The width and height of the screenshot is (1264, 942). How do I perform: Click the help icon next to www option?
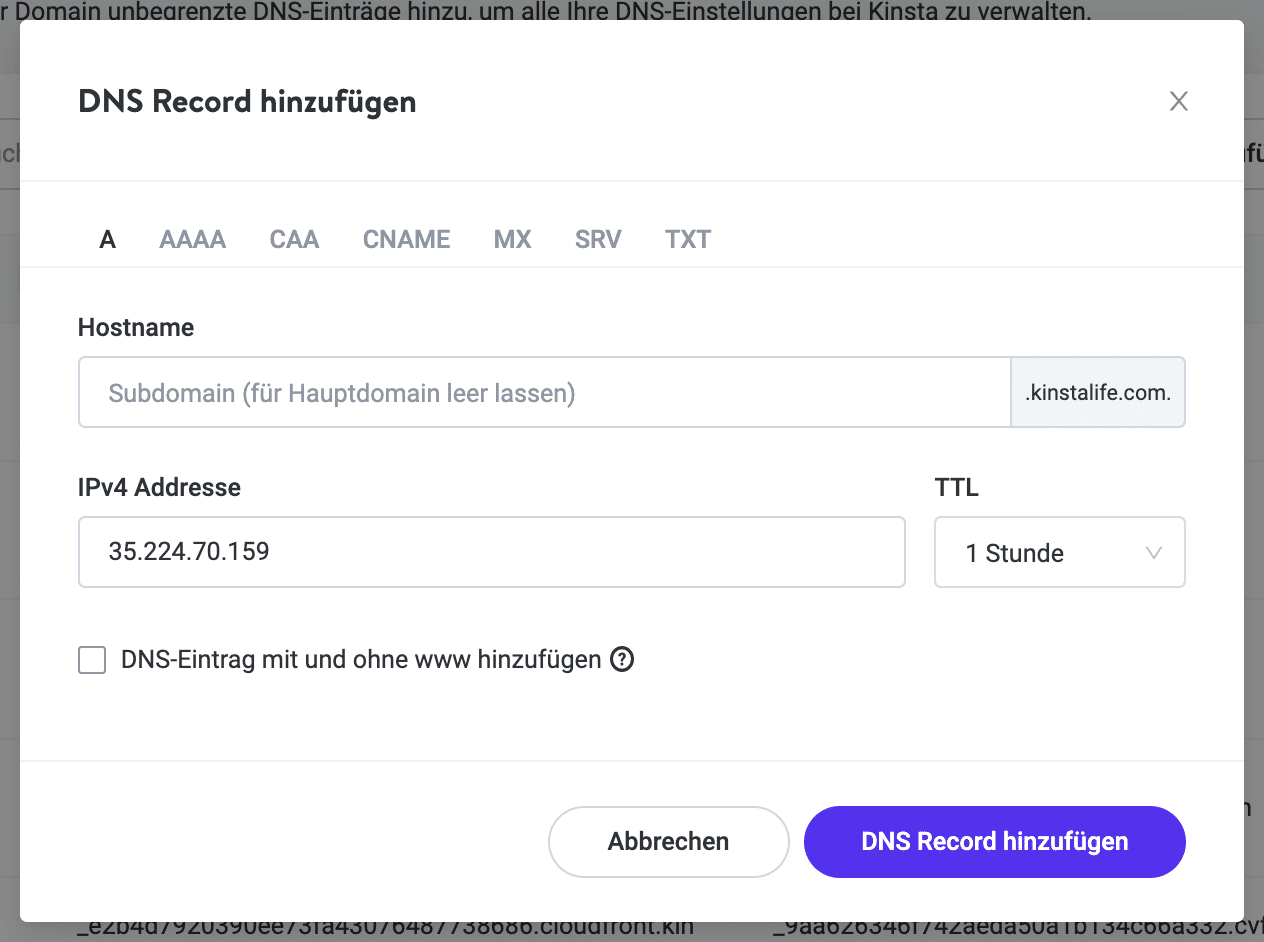coord(621,659)
